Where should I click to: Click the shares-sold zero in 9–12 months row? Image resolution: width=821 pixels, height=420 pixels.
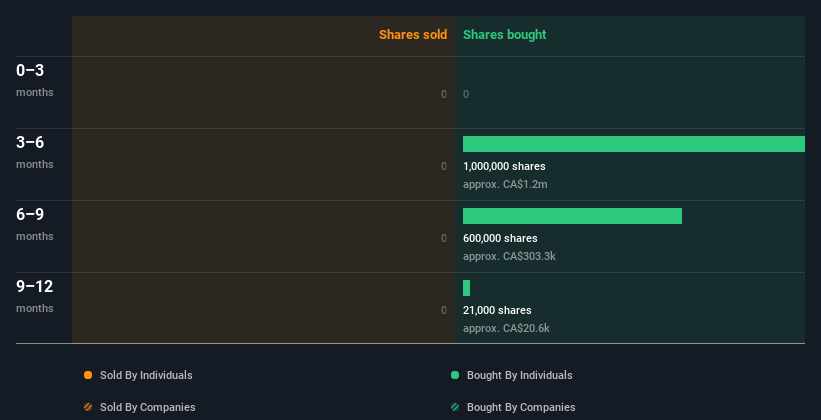coord(444,310)
